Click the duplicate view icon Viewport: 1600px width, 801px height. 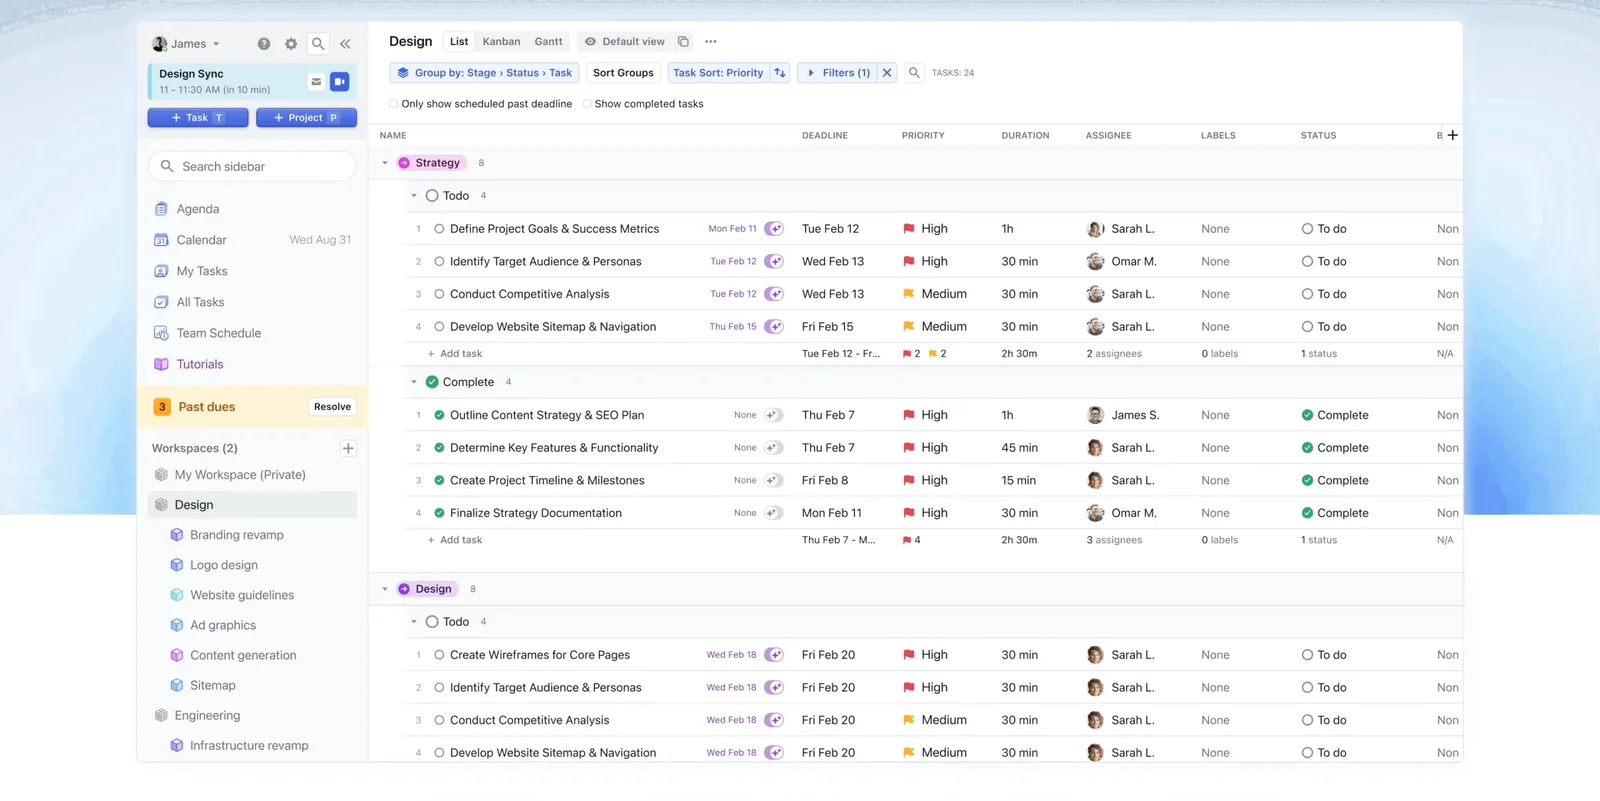click(683, 42)
